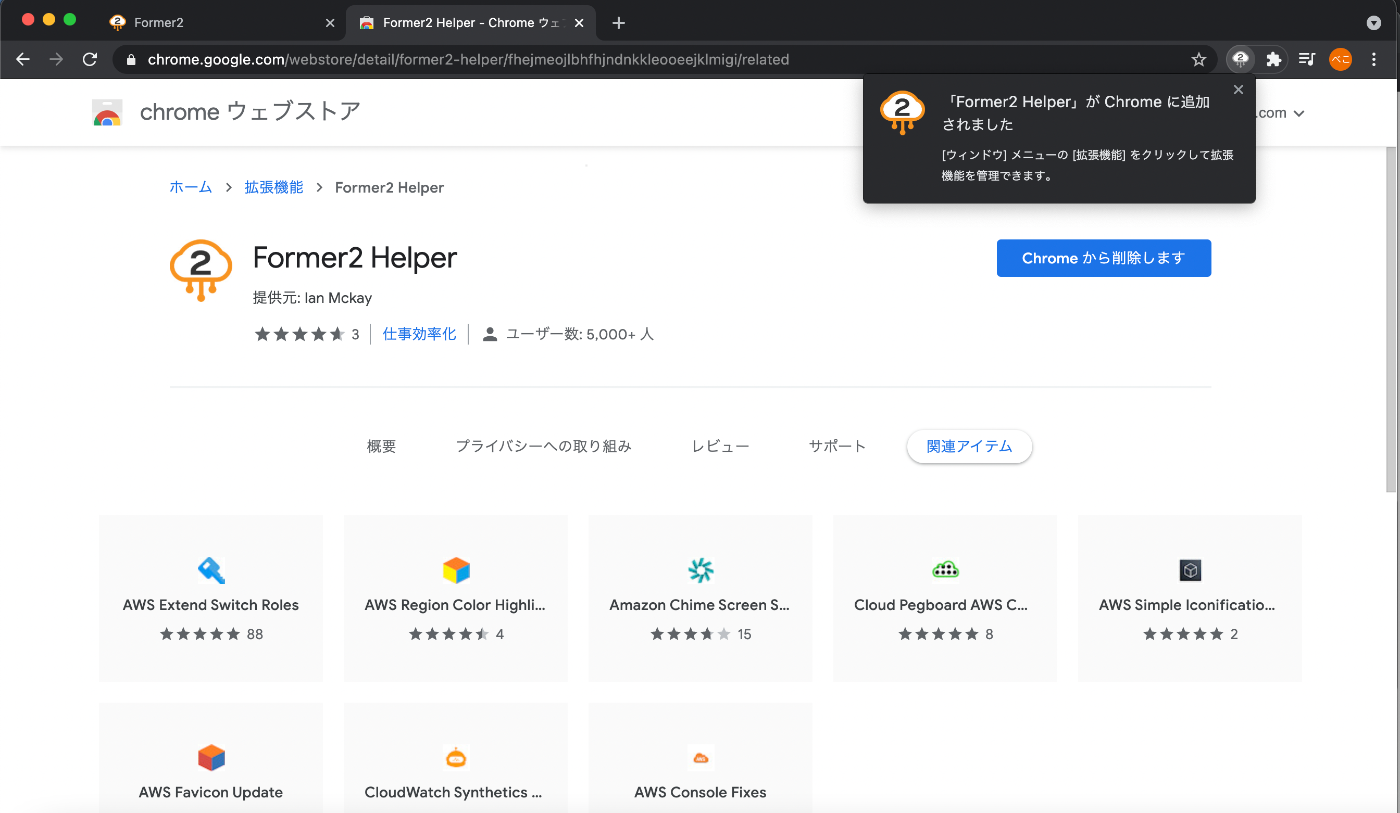
Task: Open Amazon Chime Screen Share icon
Action: [x=700, y=570]
